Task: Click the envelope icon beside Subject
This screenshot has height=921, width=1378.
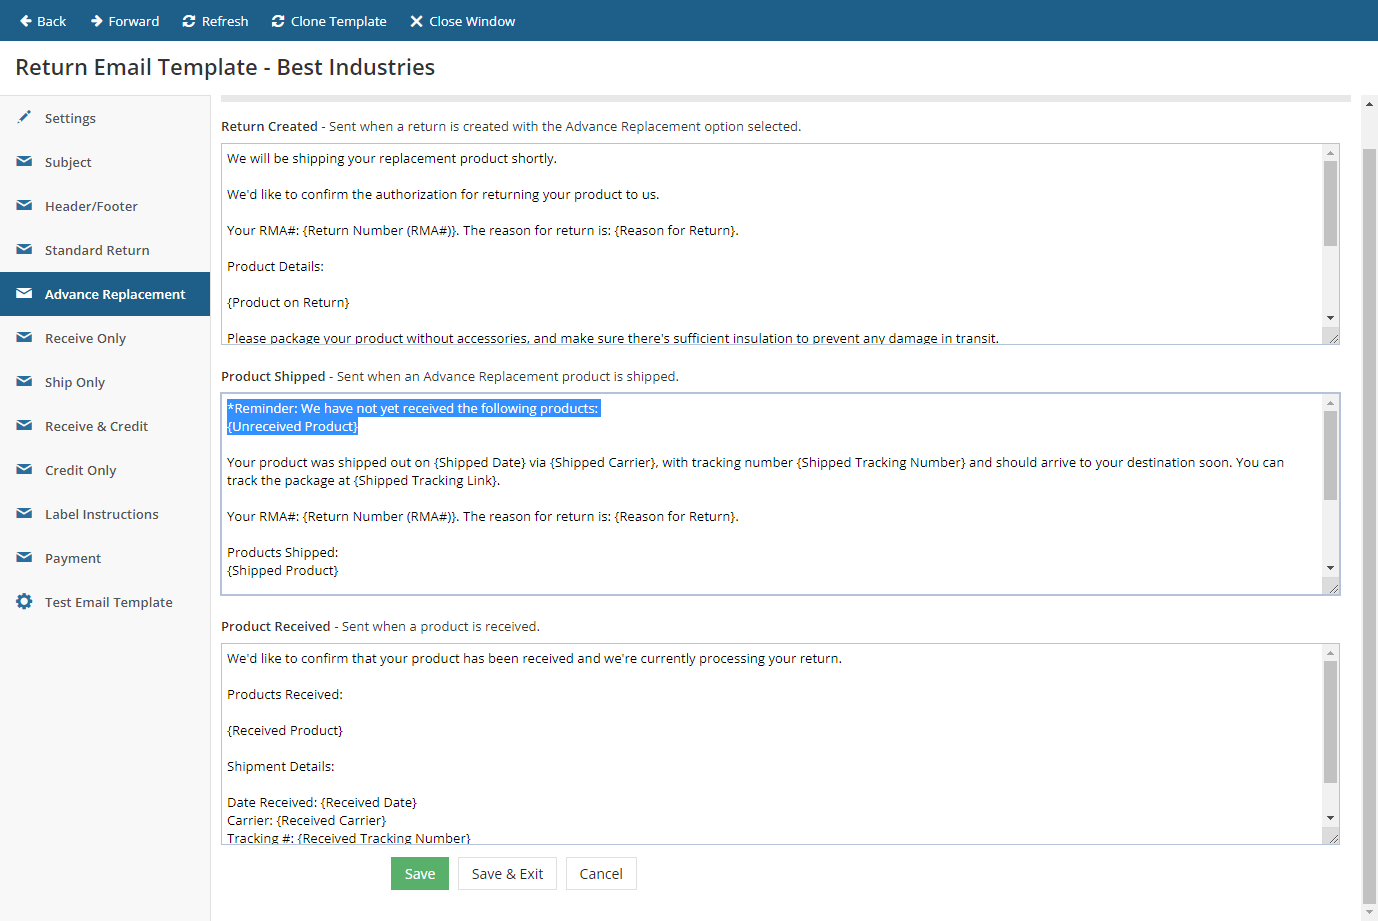Action: tap(24, 161)
